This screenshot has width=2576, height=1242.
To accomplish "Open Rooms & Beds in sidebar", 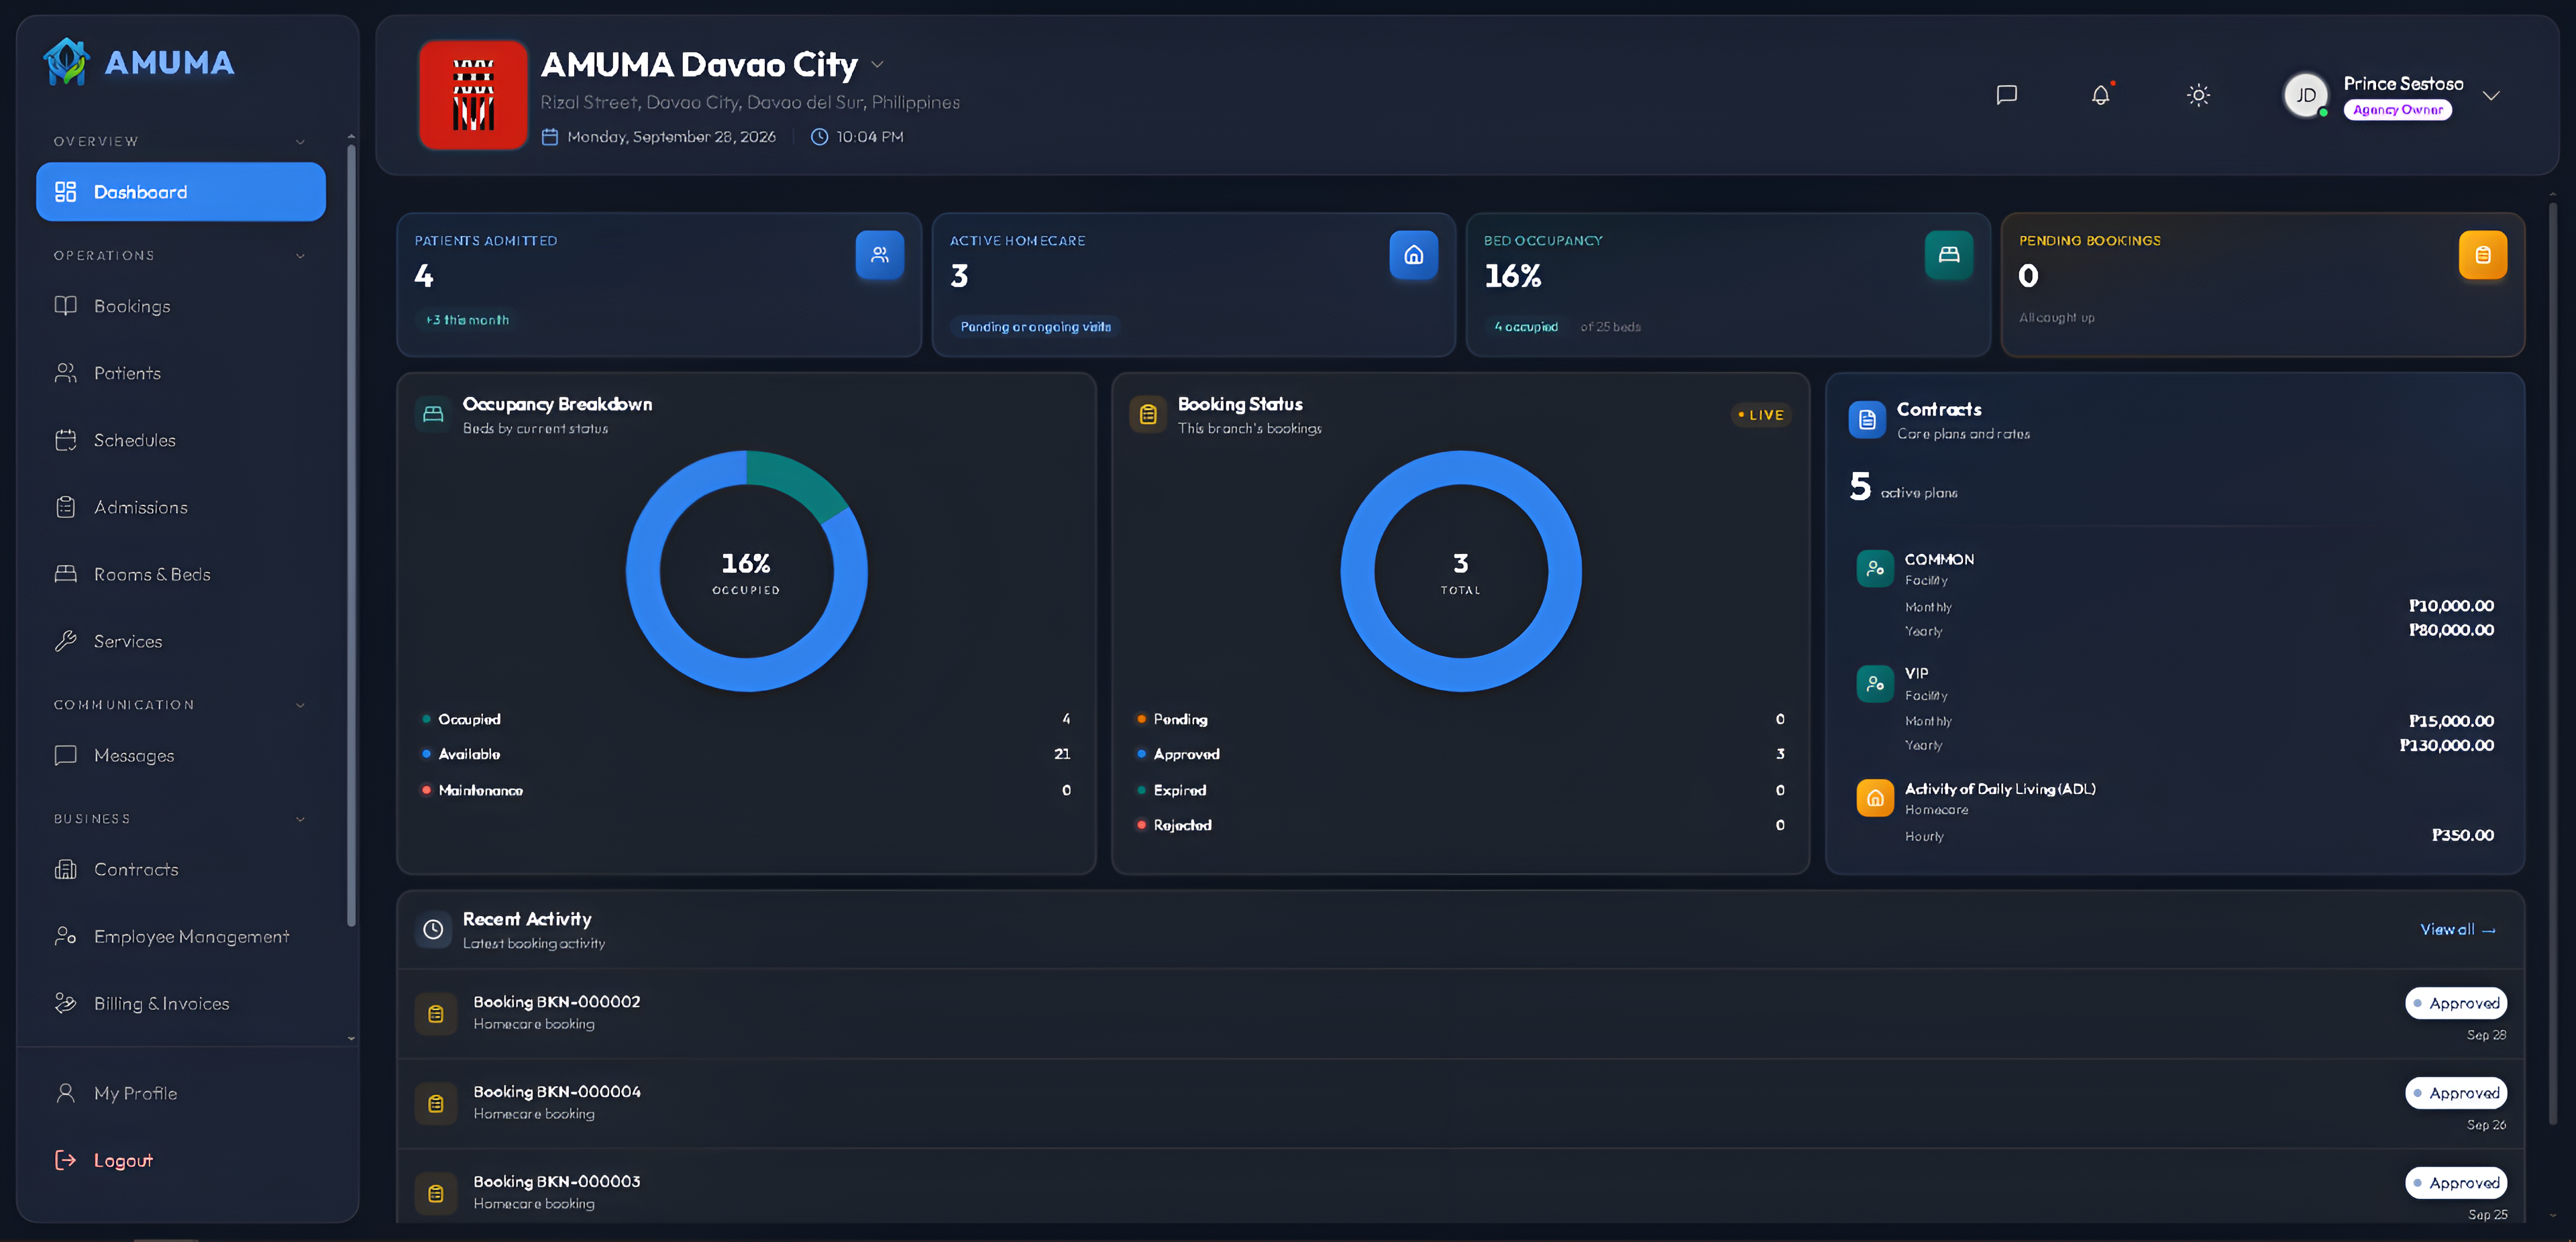I will pos(181,574).
